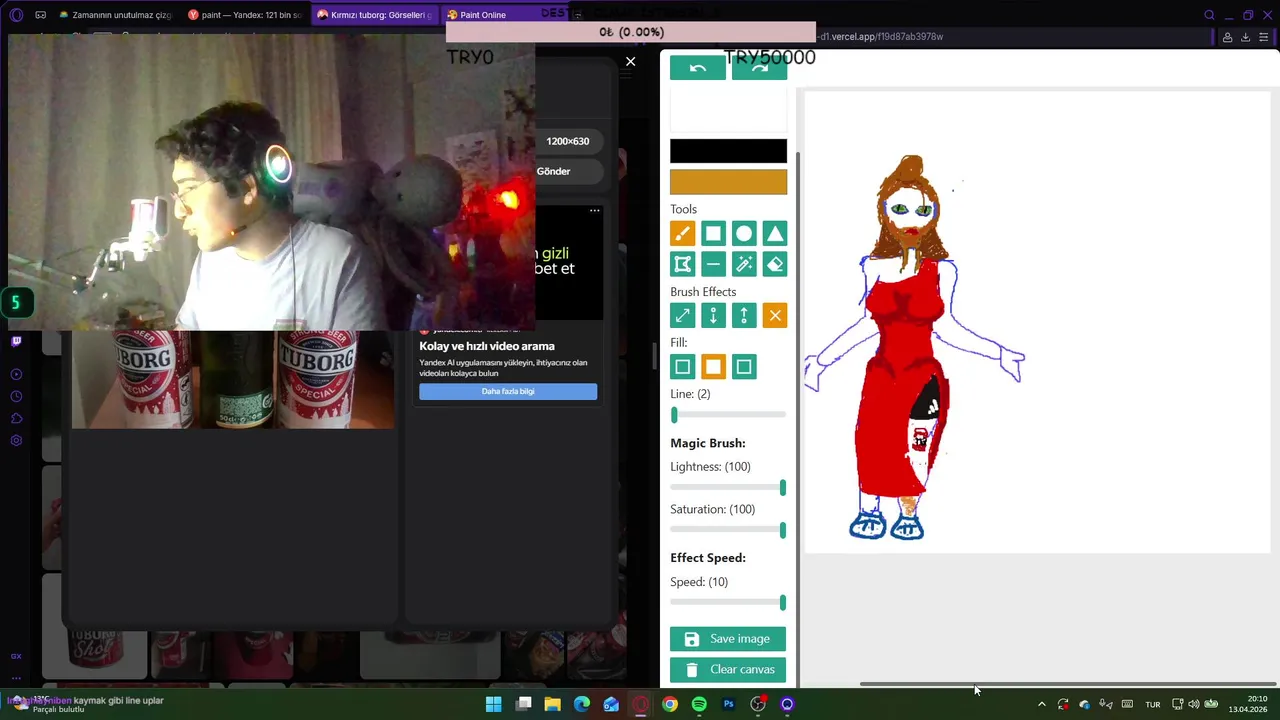Click the drawn woman on the canvas
The image size is (1280, 720).
(908, 350)
